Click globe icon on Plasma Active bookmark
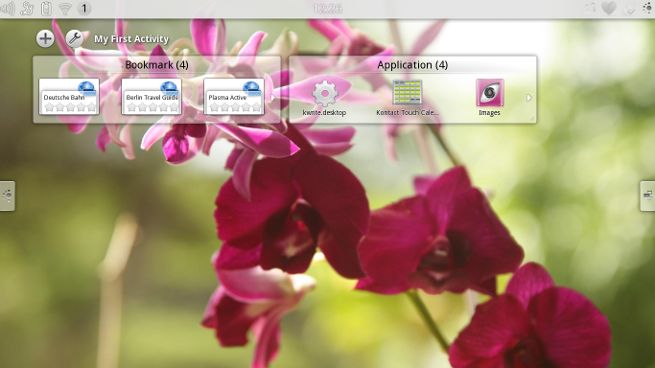This screenshot has width=655, height=368. coord(251,88)
